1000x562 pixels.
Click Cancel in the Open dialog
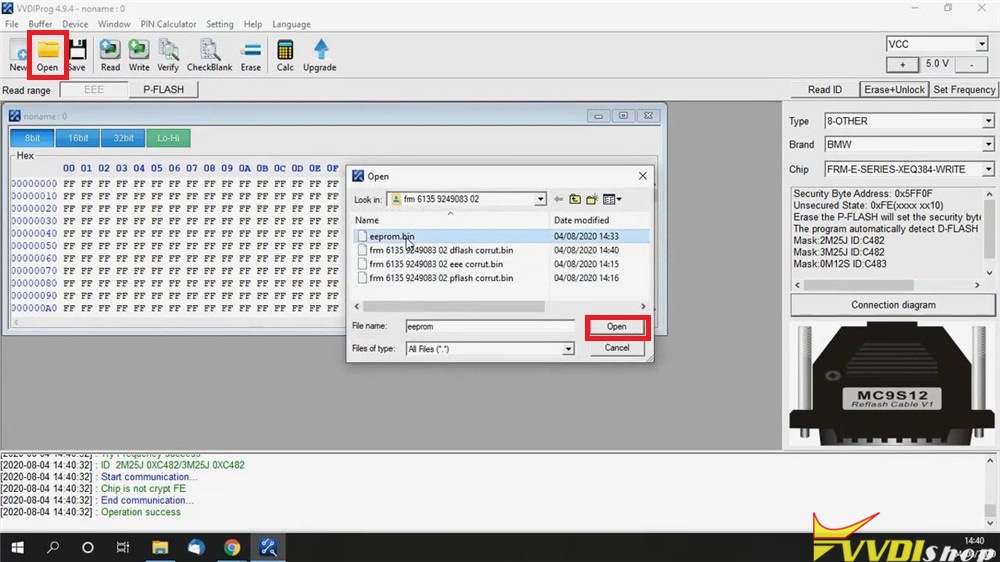617,348
